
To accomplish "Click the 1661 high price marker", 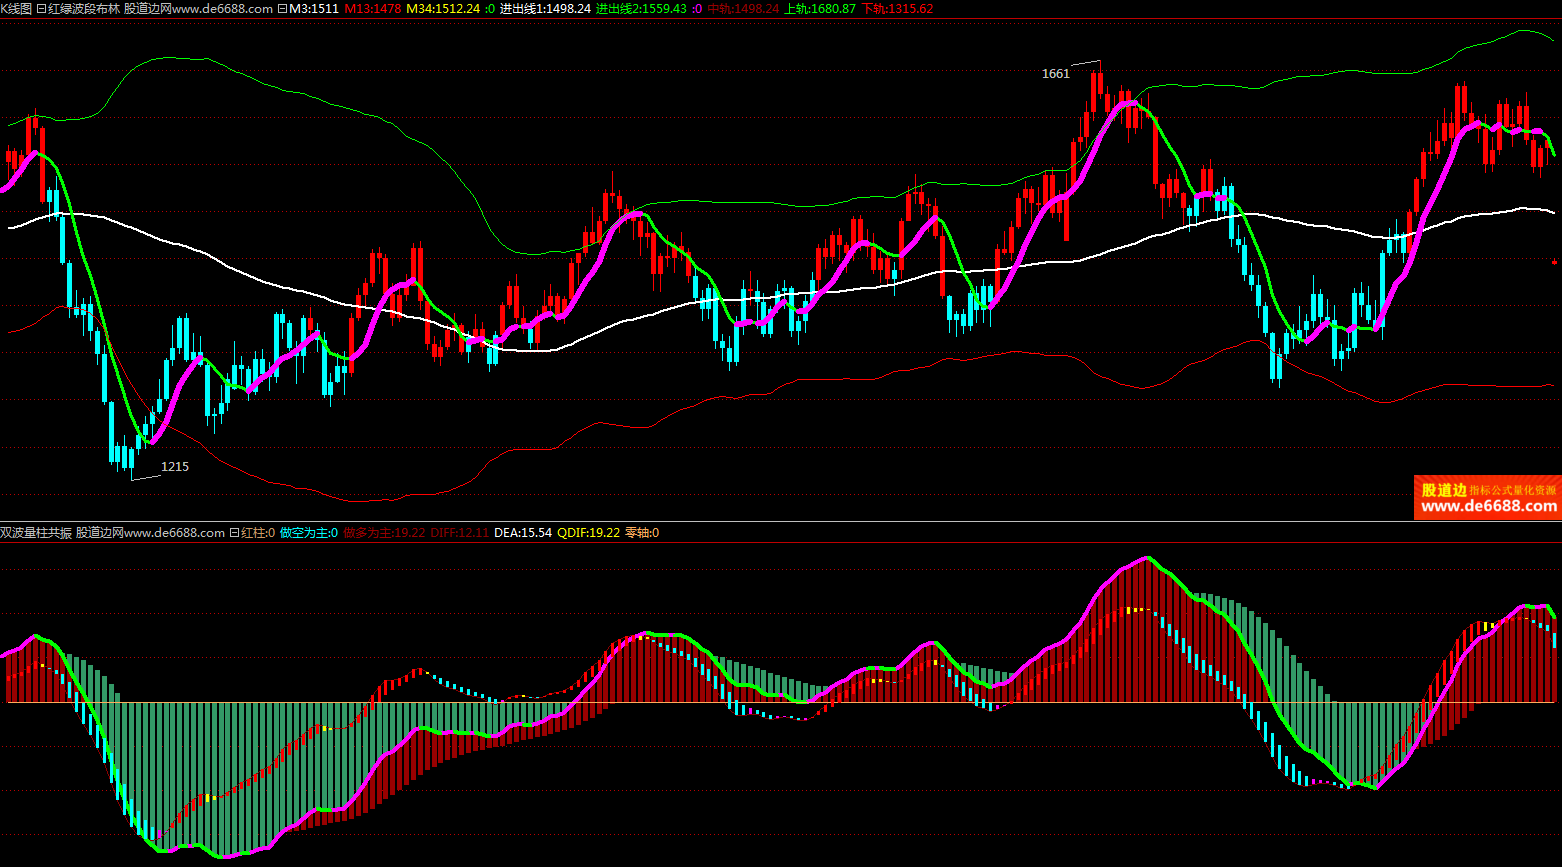I will point(1056,73).
